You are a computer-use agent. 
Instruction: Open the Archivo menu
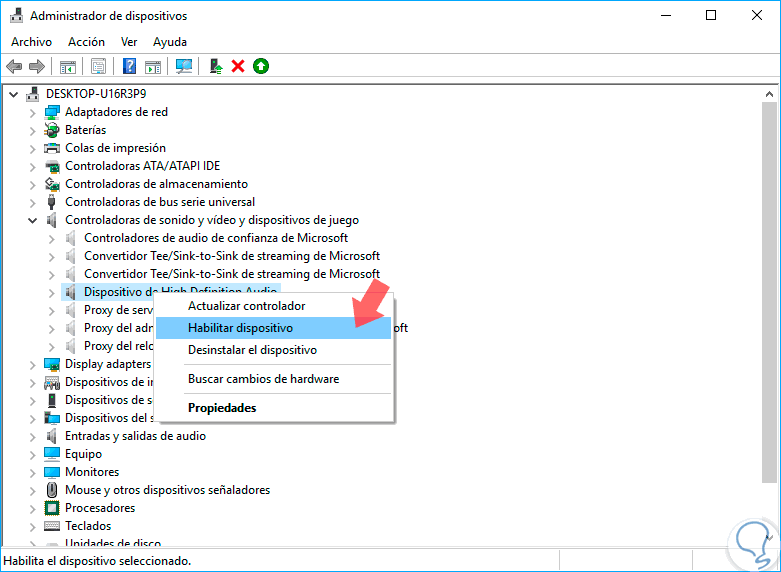pos(31,42)
